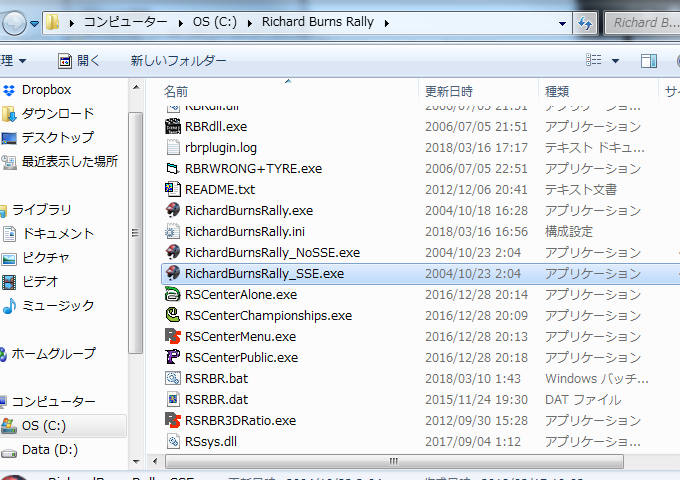
Task: Click the RSRBR3DRatio.exe icon
Action: pyautogui.click(x=173, y=421)
